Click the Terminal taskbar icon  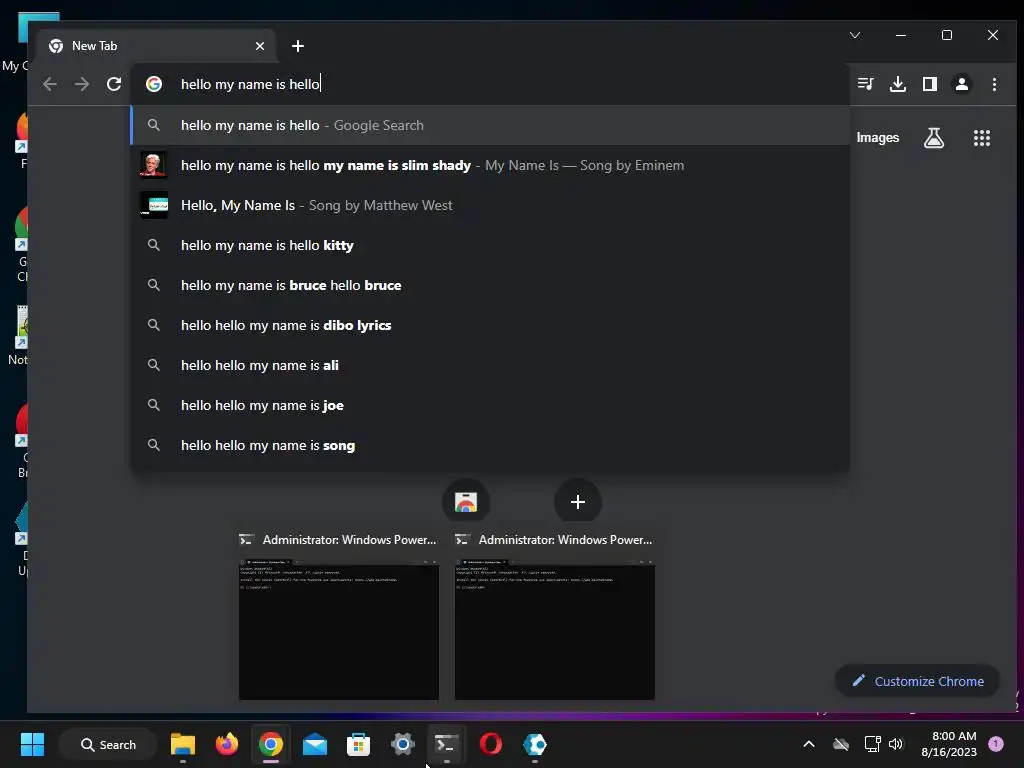coord(446,744)
